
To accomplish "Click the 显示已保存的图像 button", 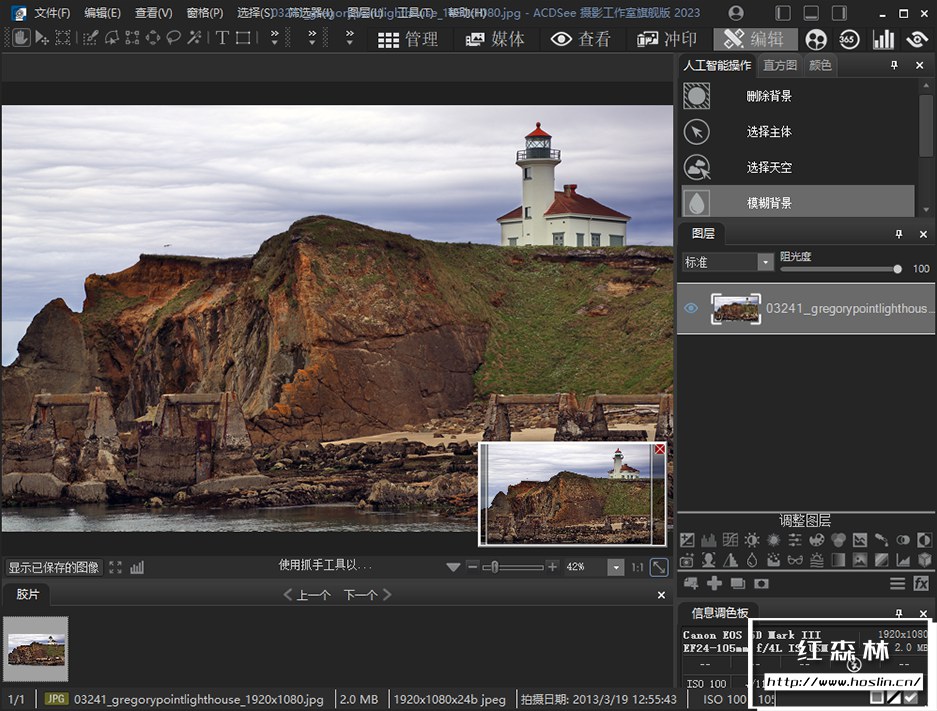I will click(54, 567).
